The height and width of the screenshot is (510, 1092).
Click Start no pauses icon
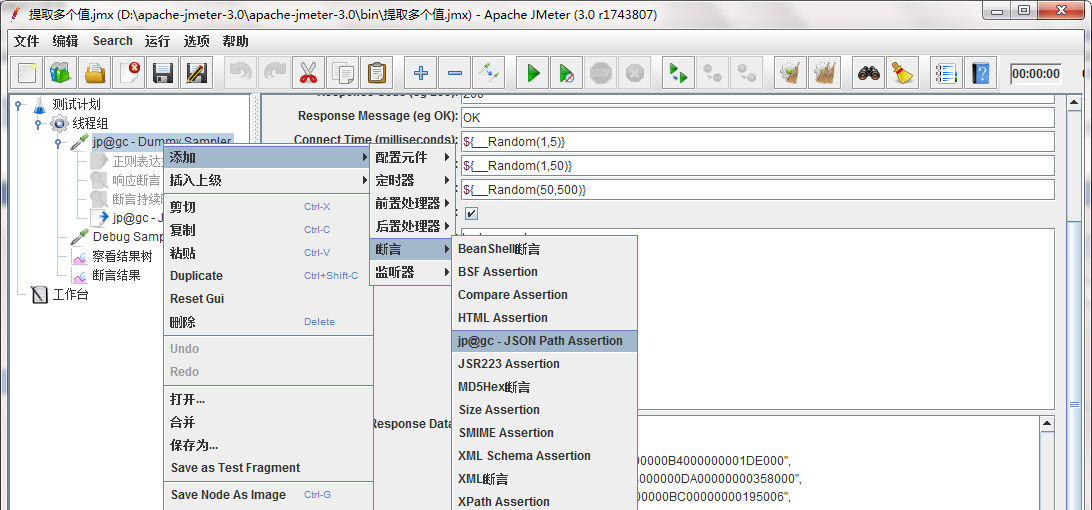567,72
